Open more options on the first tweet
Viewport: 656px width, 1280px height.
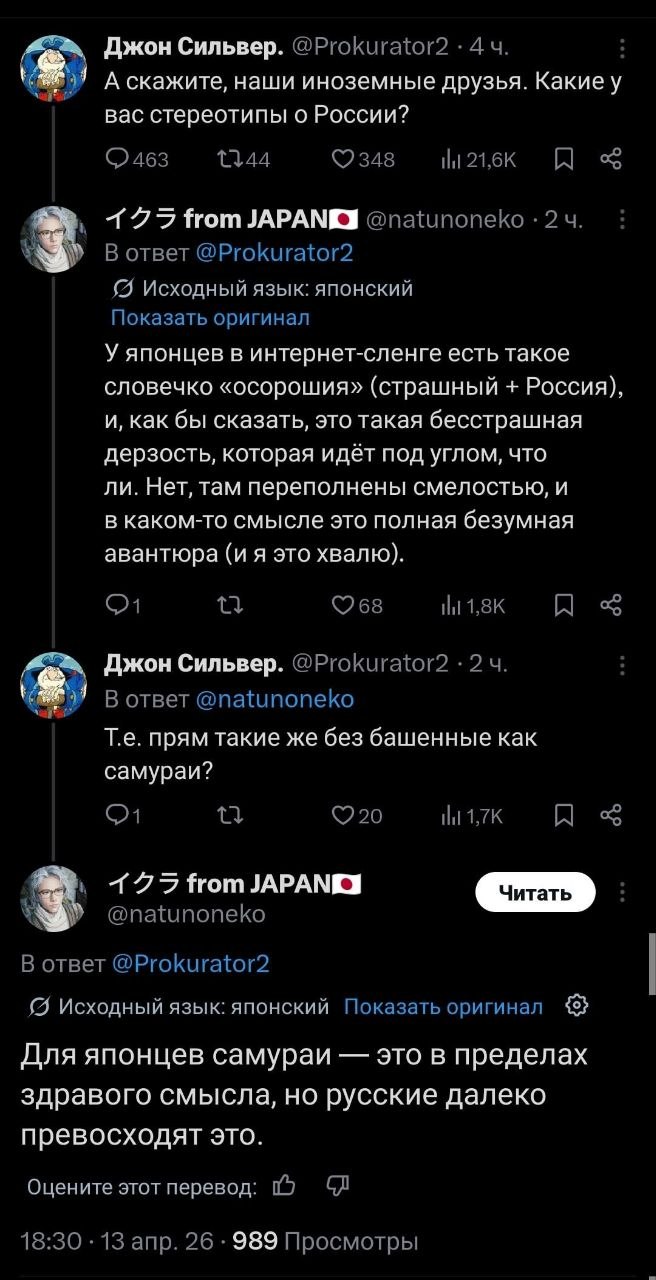622,49
